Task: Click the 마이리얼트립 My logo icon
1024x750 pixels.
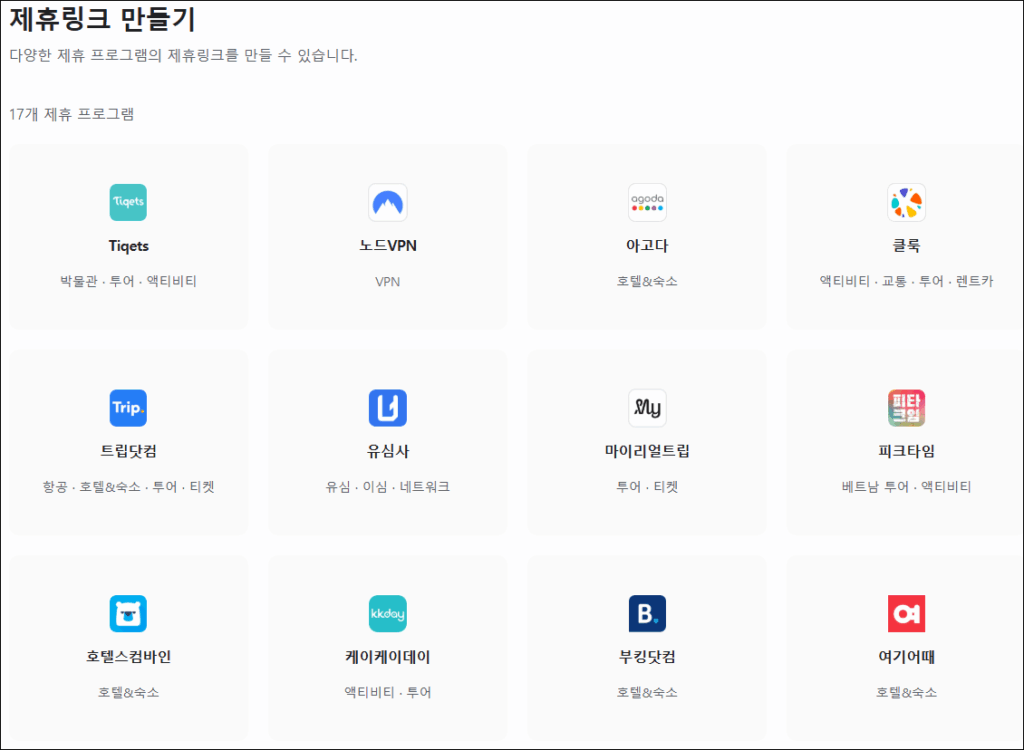Action: coord(647,408)
